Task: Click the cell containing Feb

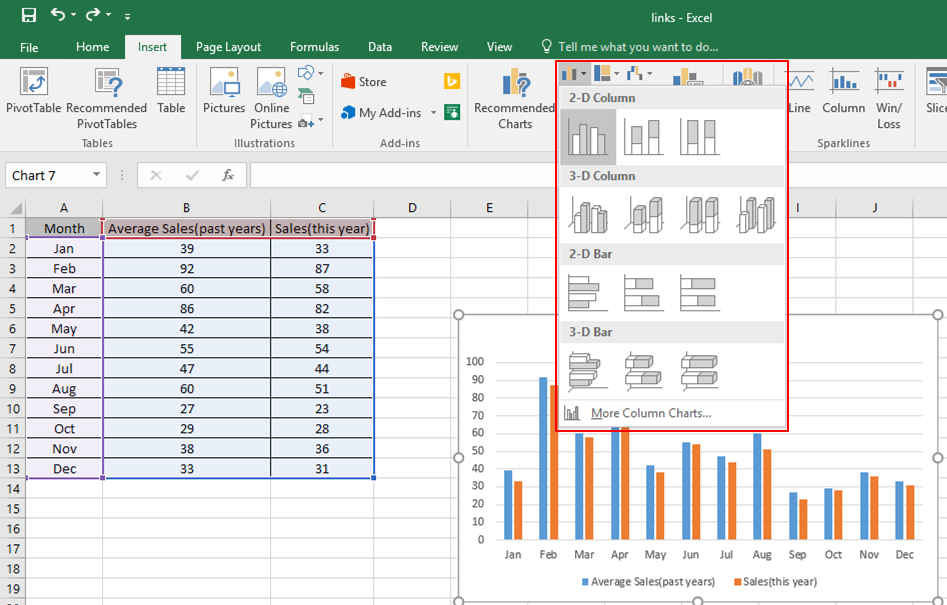Action: [64, 269]
